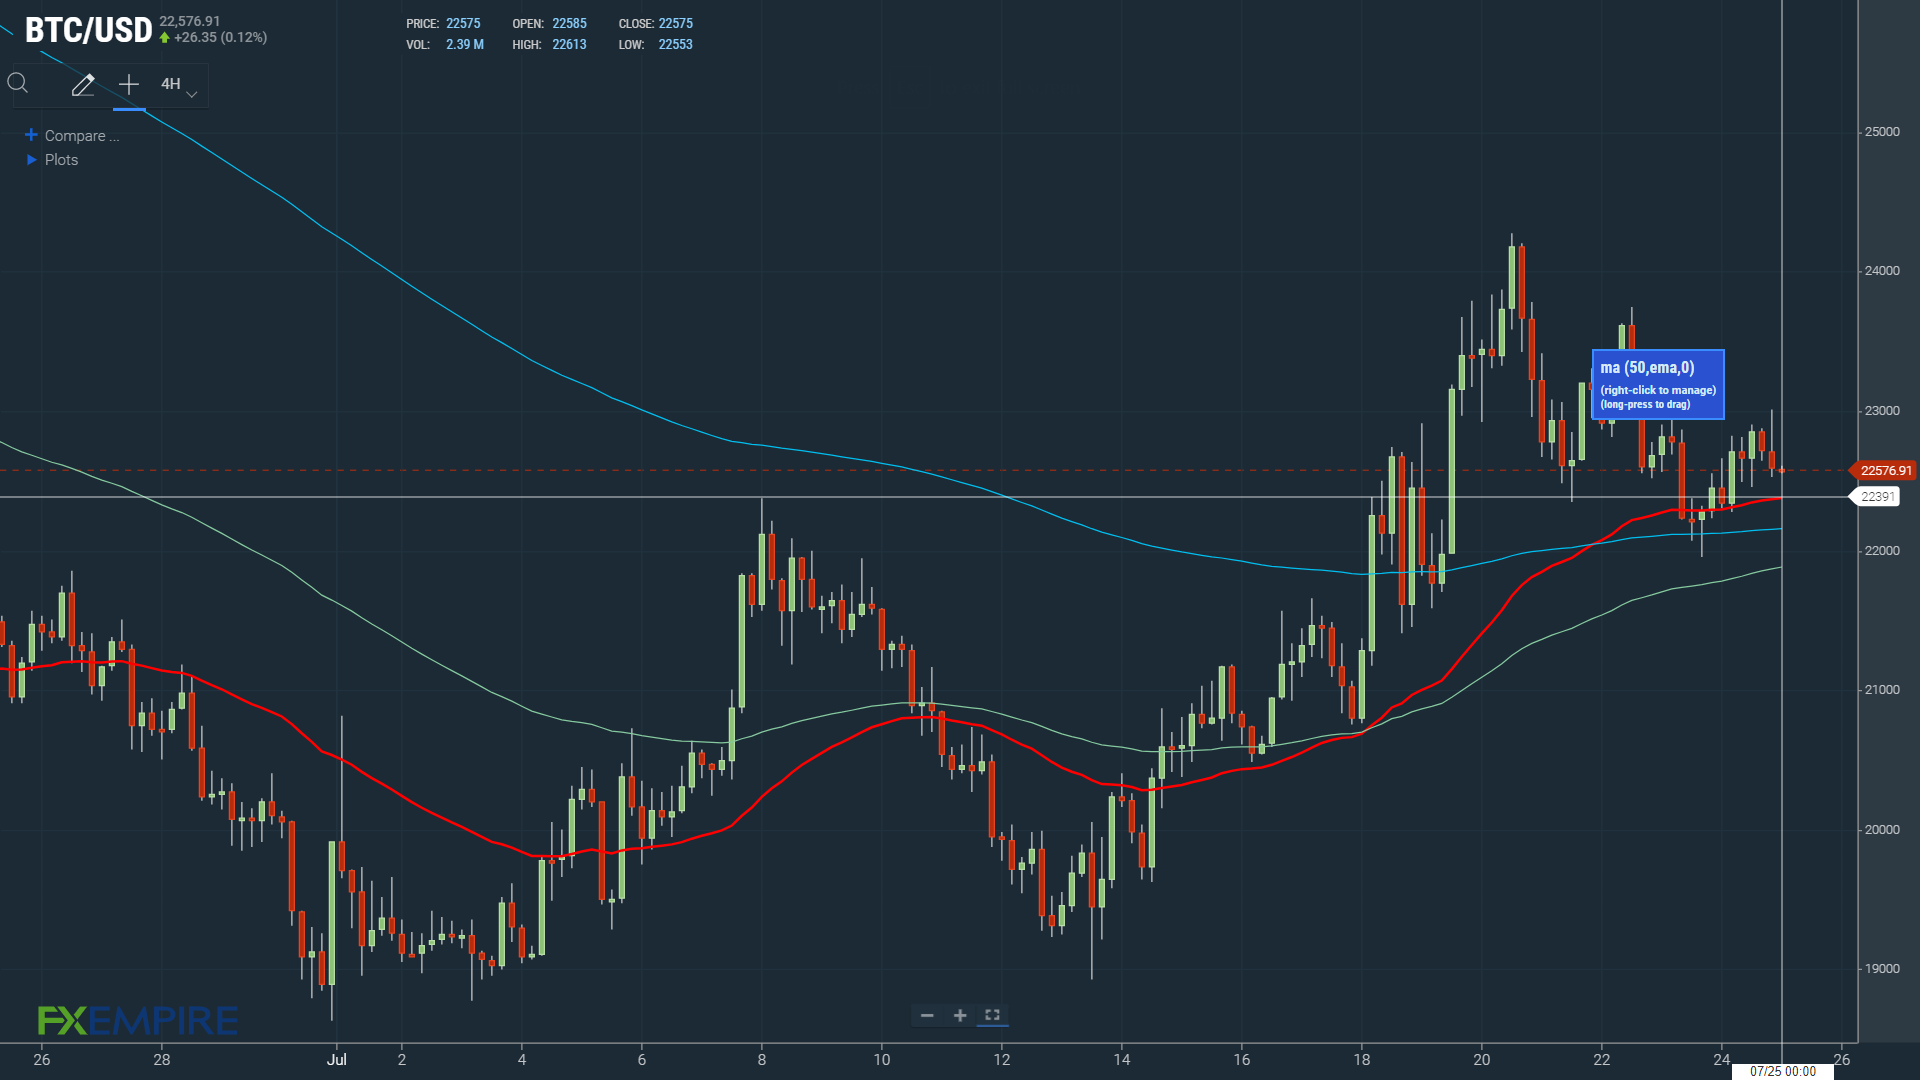
Task: Click the HIGH 22613 value
Action: [569, 45]
